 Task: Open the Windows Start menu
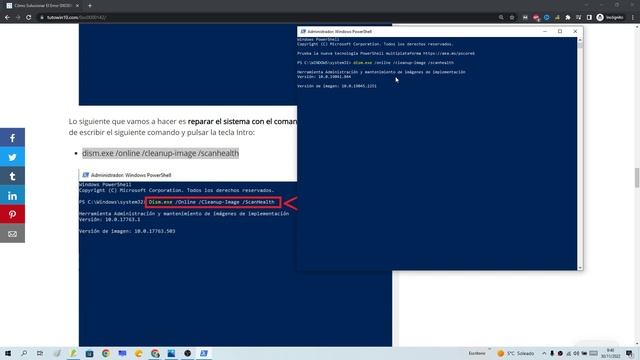[8, 353]
